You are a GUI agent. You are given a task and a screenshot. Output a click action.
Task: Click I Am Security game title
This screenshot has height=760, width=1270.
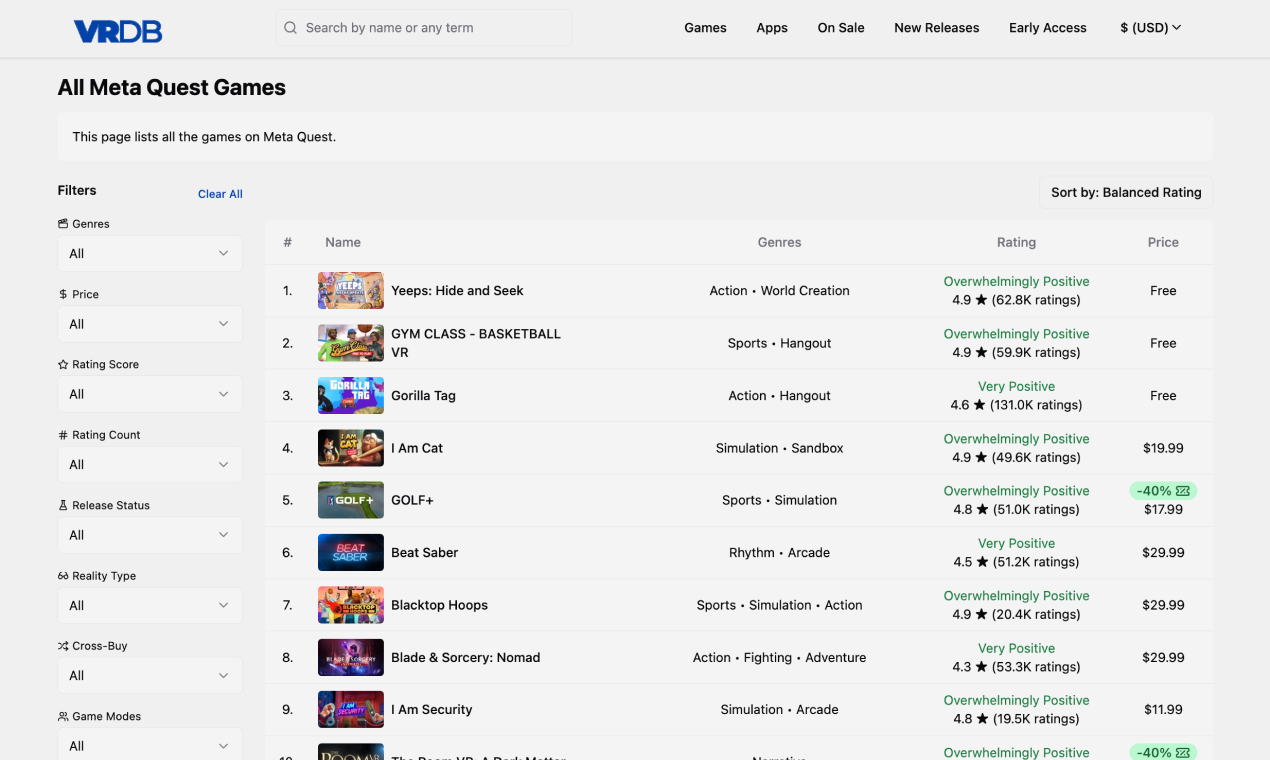point(431,710)
